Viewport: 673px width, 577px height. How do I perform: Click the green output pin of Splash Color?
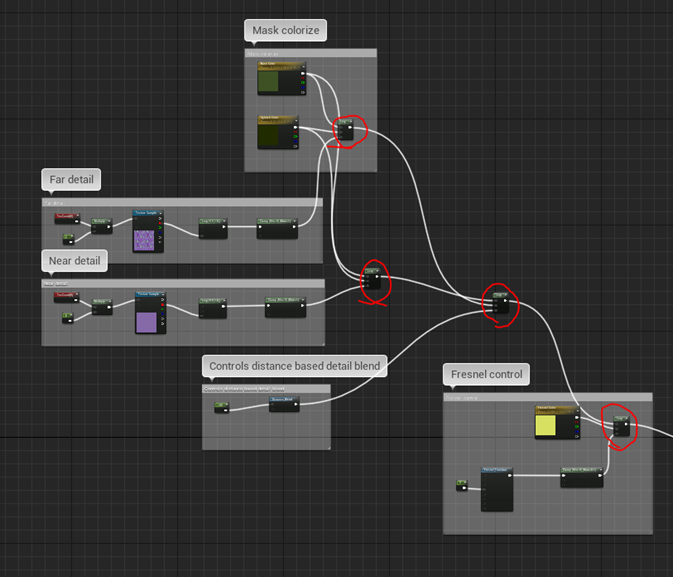pos(295,137)
